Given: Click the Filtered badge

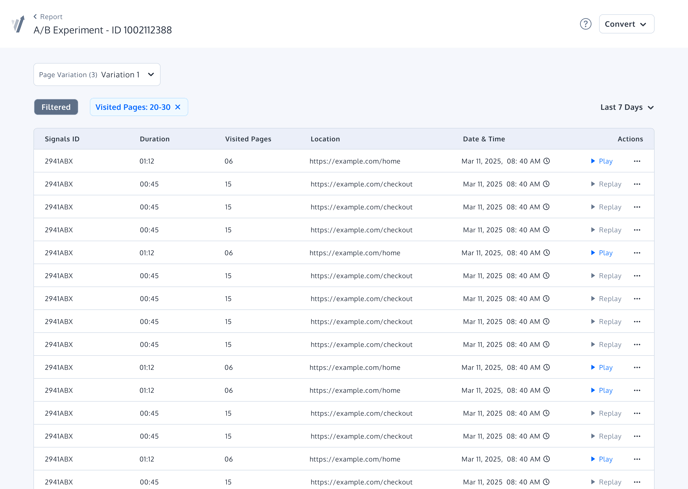Looking at the screenshot, I should (56, 107).
